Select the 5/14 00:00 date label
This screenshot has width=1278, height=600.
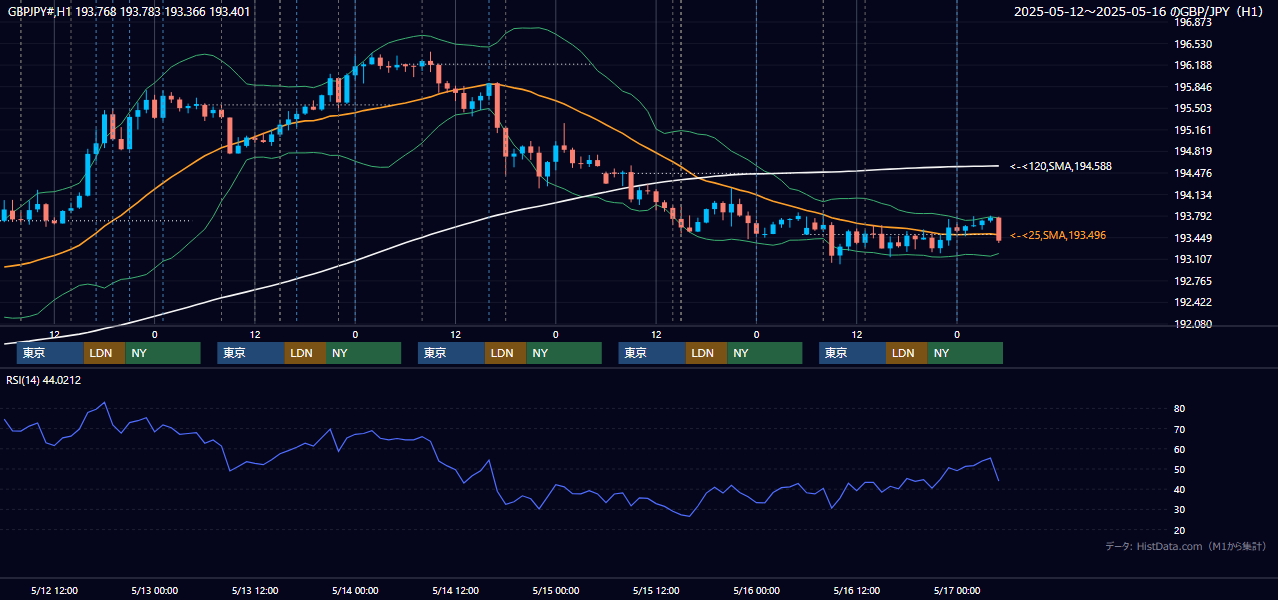pos(356,591)
